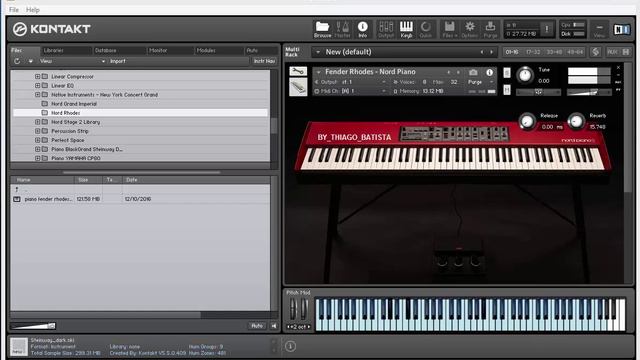Toggle the Info pane toolbar icon
Viewport: 640px width, 360px height.
(362, 29)
